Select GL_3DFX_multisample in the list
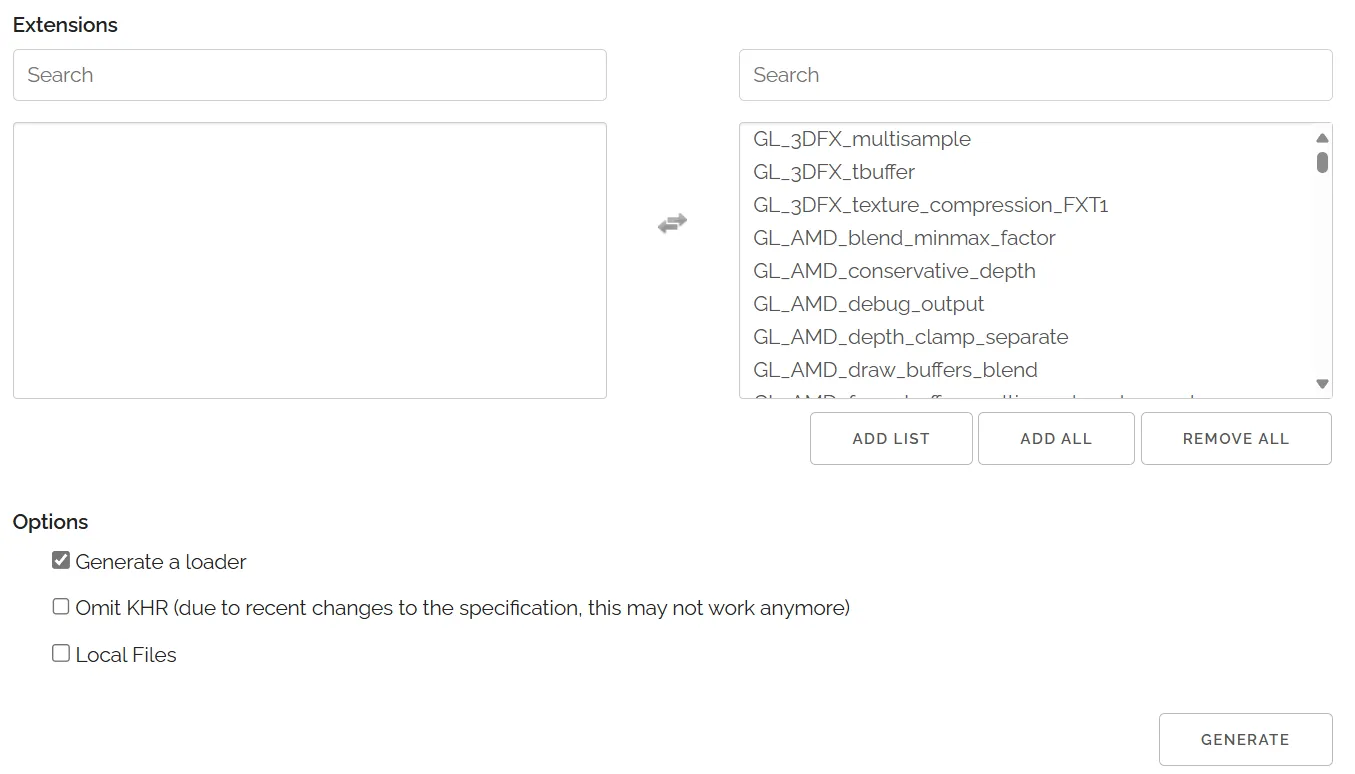This screenshot has height=774, width=1355. pyautogui.click(x=862, y=139)
